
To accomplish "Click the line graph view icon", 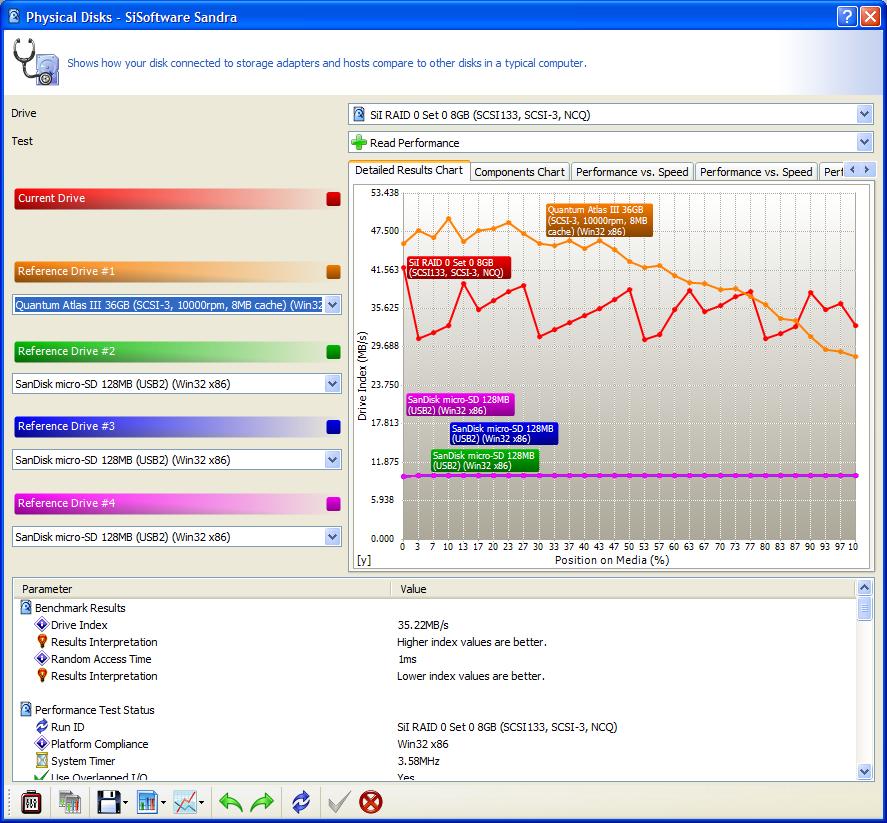I will coord(185,802).
